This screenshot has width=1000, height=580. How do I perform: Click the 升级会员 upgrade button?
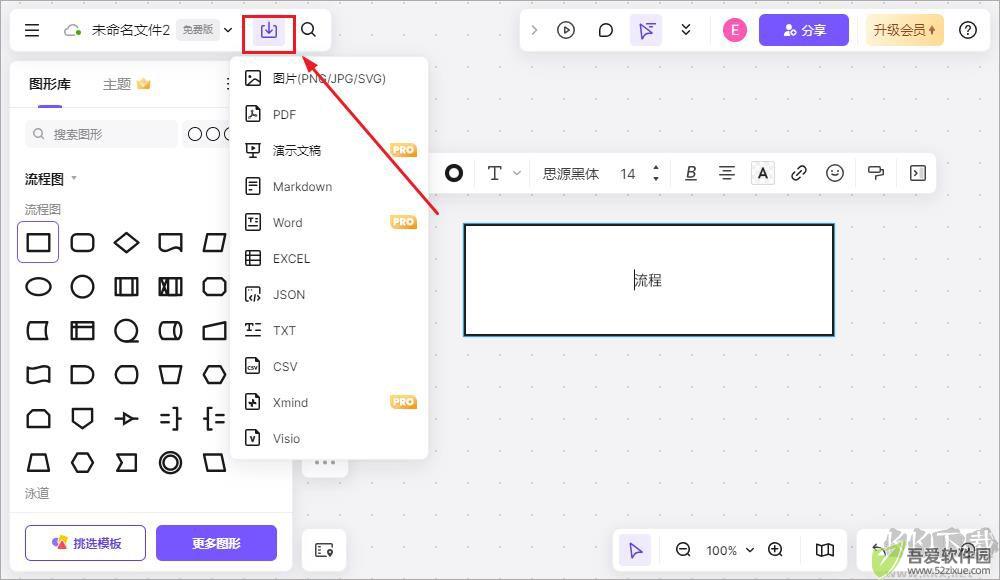(x=904, y=30)
